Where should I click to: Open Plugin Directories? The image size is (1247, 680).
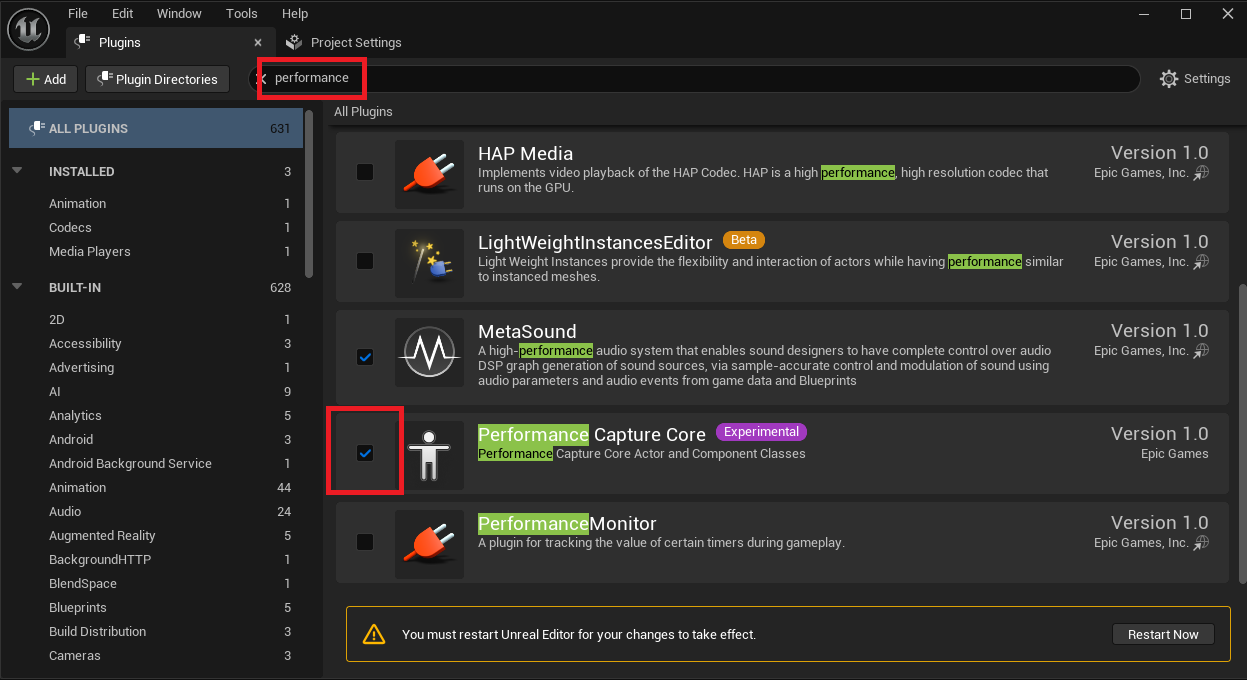coord(158,79)
